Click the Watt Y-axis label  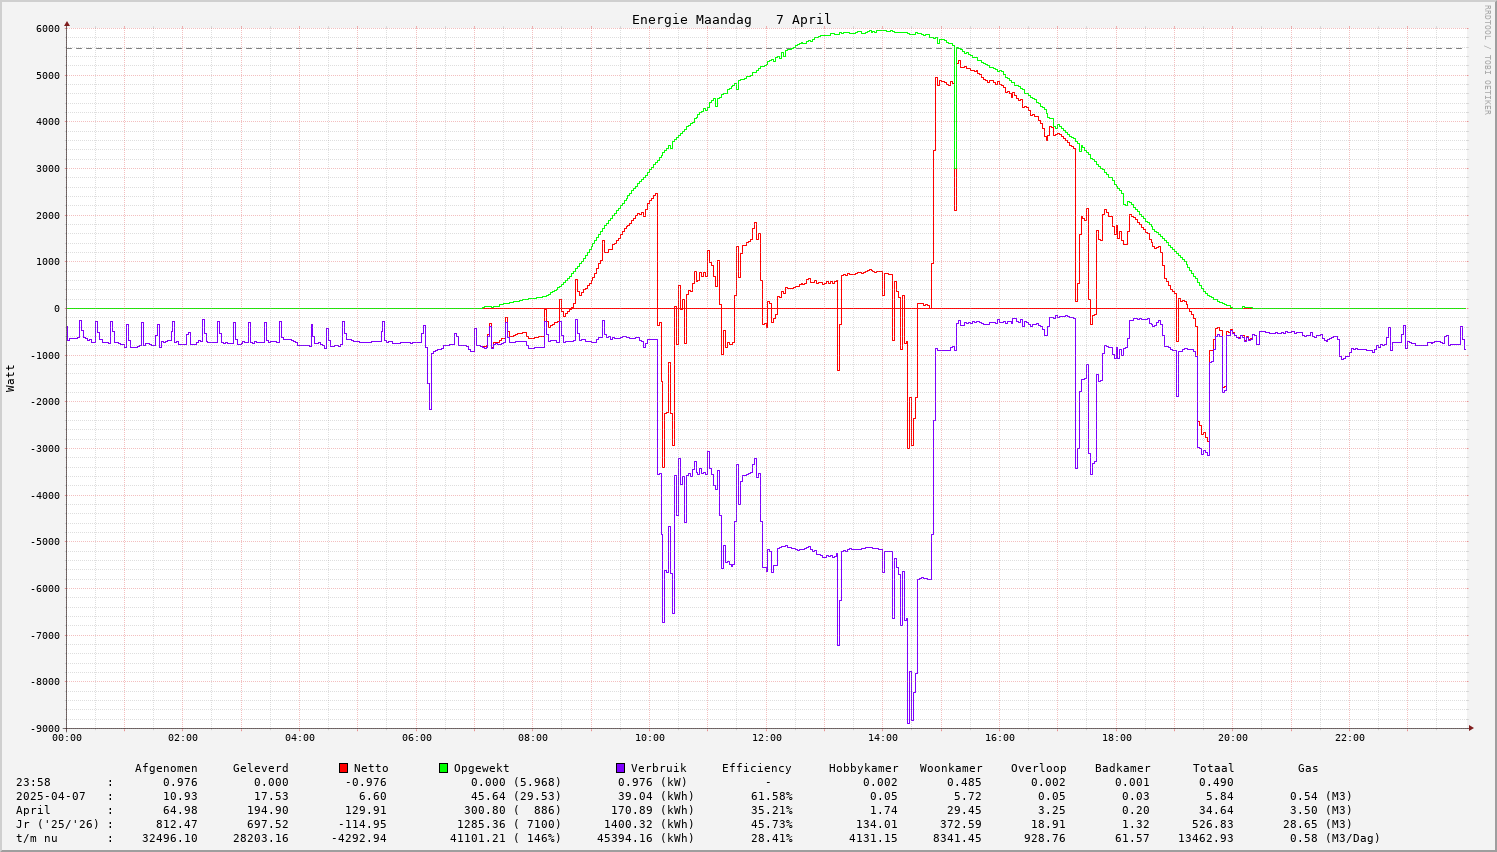tap(11, 378)
